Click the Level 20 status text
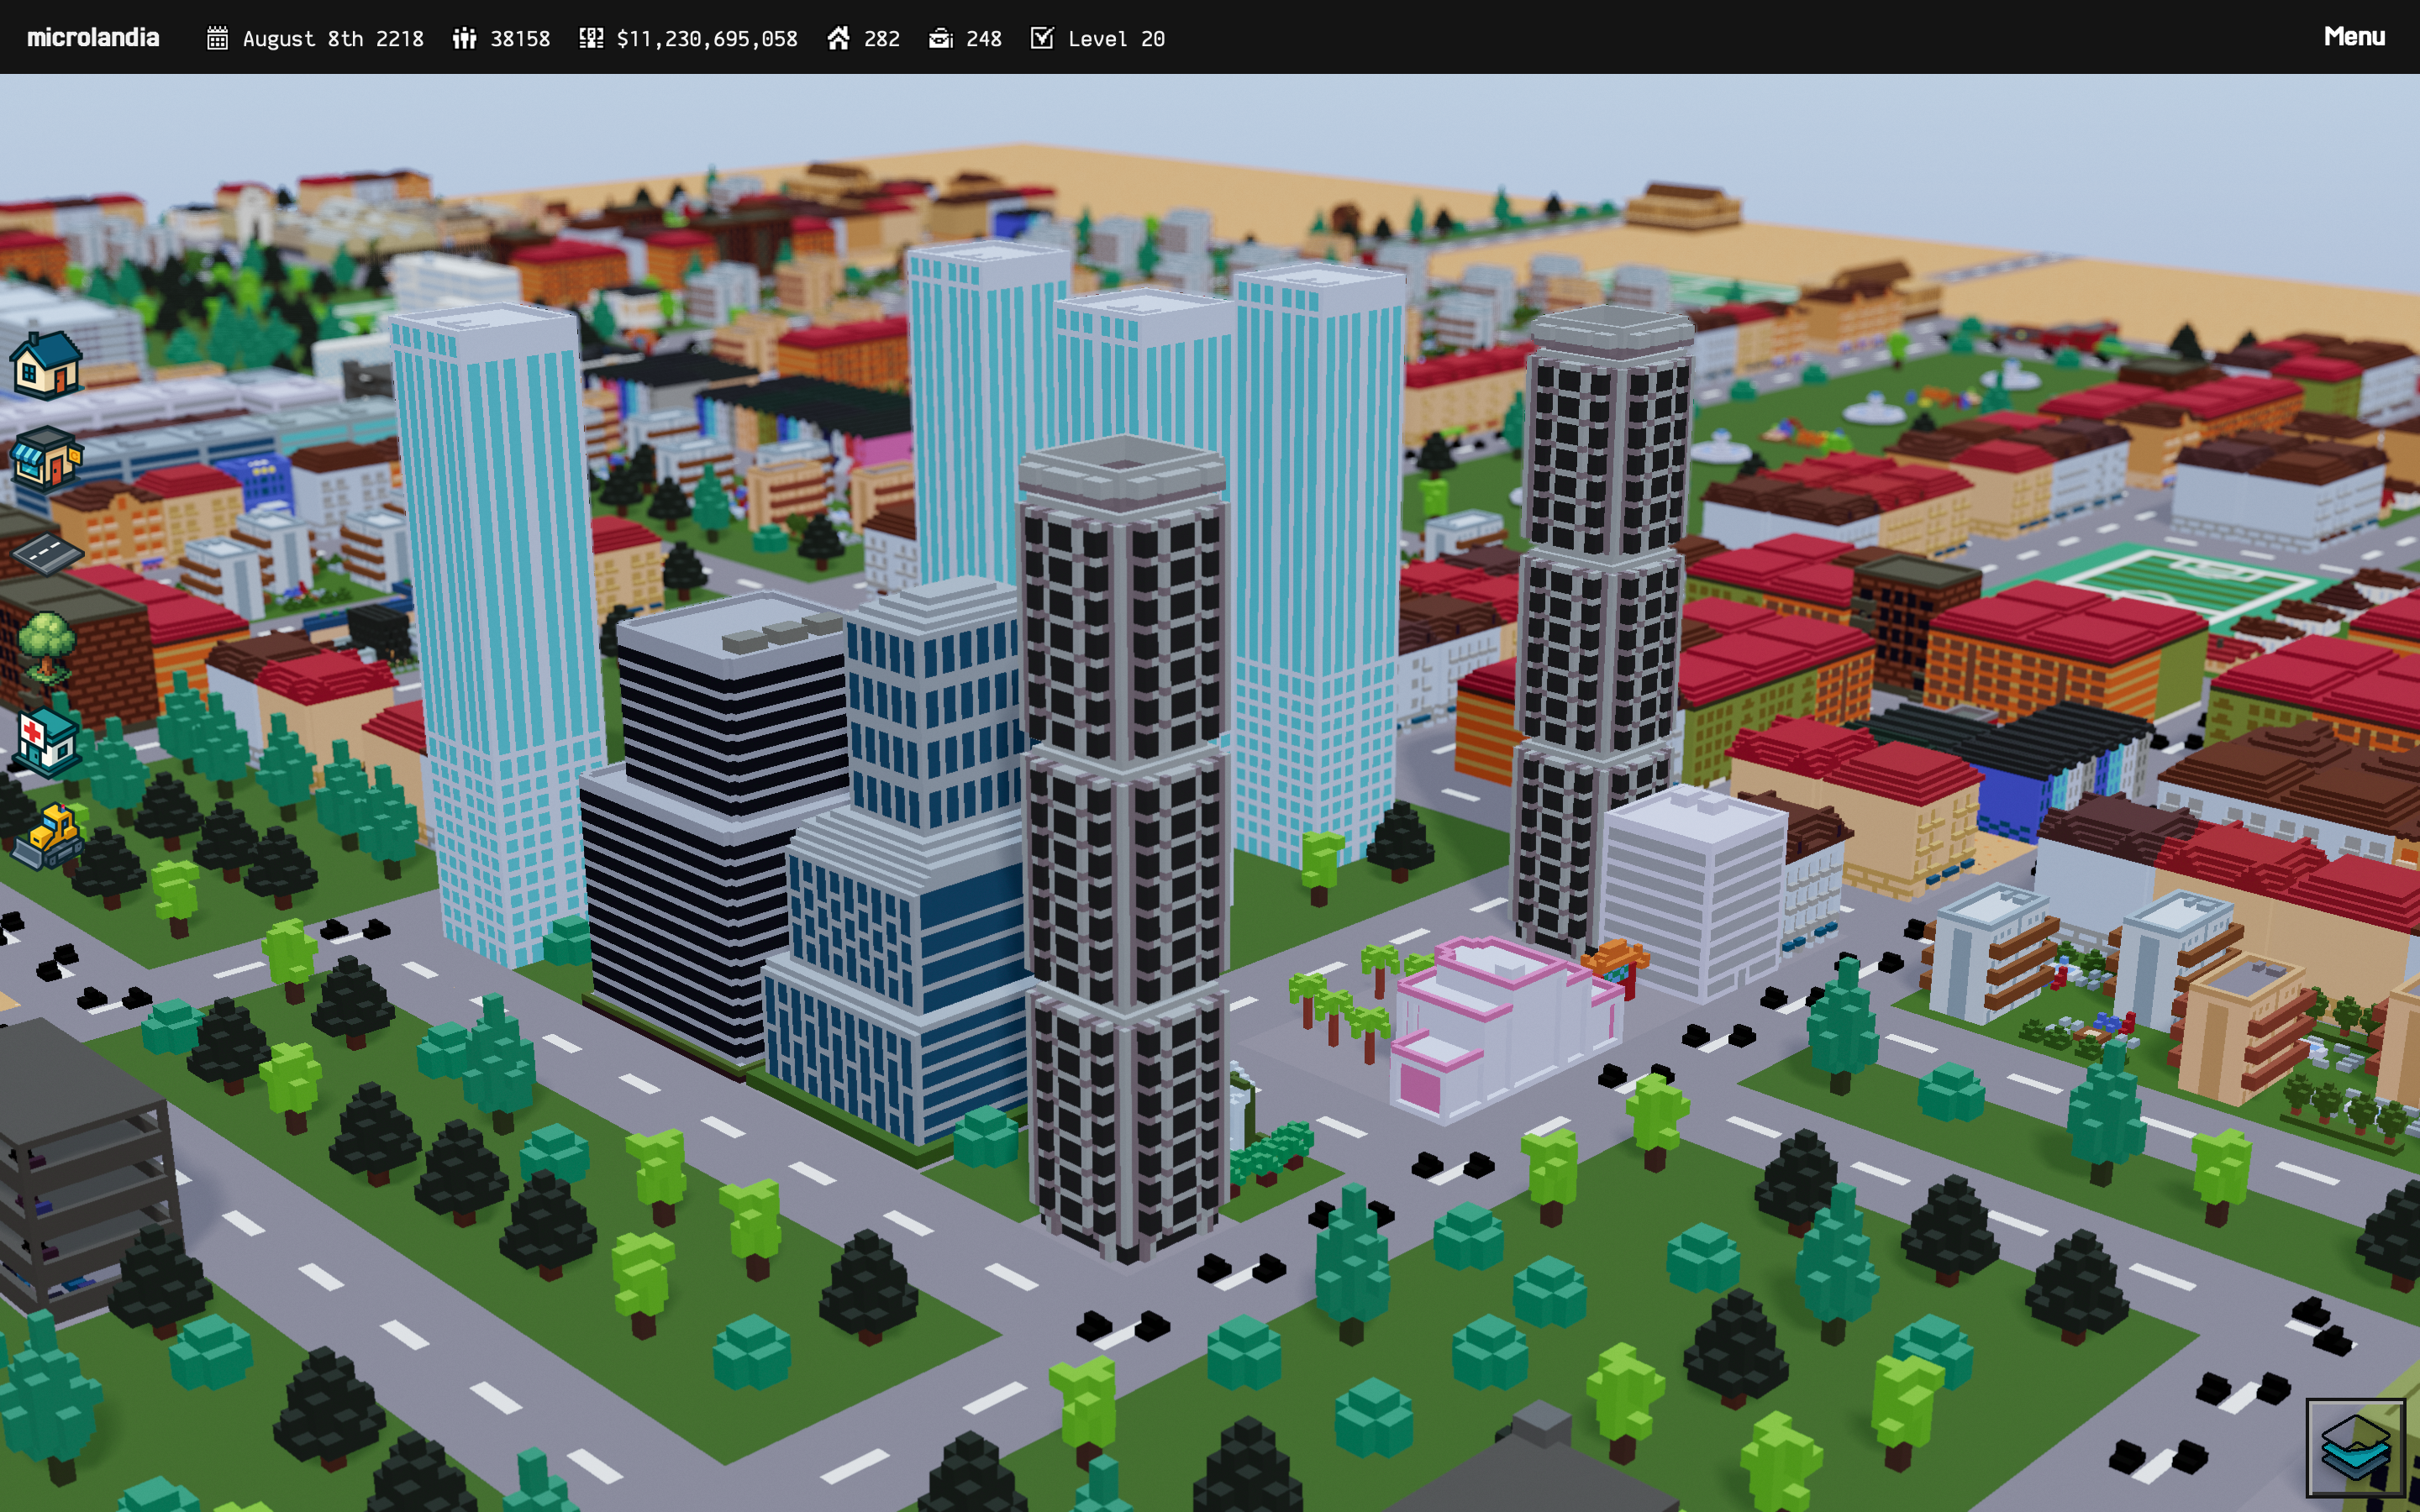Screen dimensions: 2420x1512 [x=1116, y=39]
